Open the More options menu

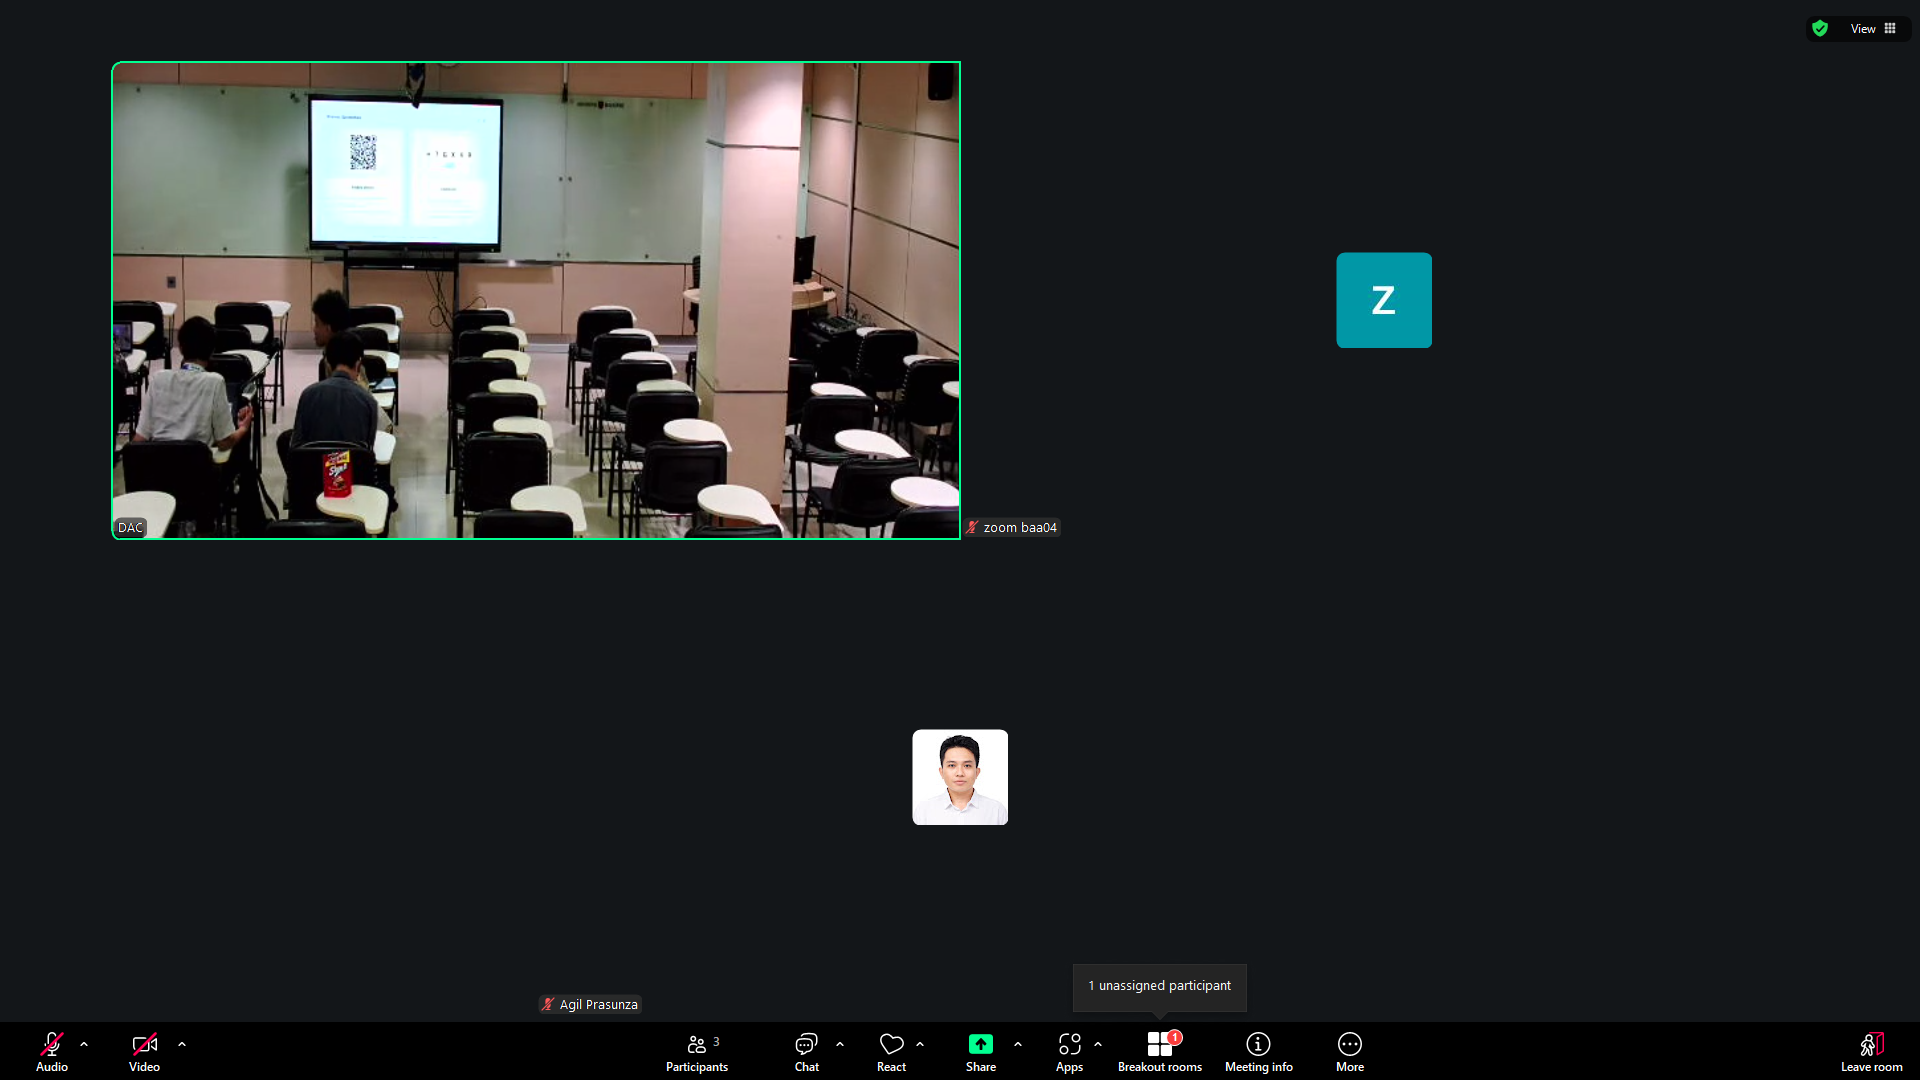click(x=1350, y=1051)
